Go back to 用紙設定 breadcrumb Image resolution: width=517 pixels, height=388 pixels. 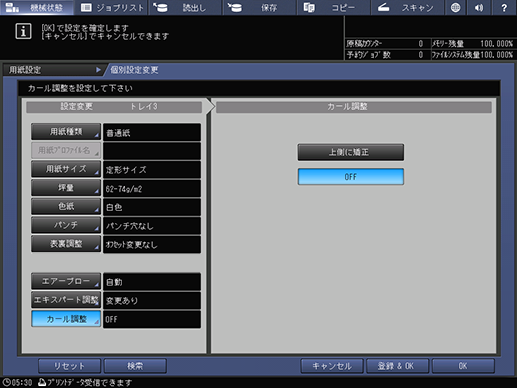pos(53,70)
